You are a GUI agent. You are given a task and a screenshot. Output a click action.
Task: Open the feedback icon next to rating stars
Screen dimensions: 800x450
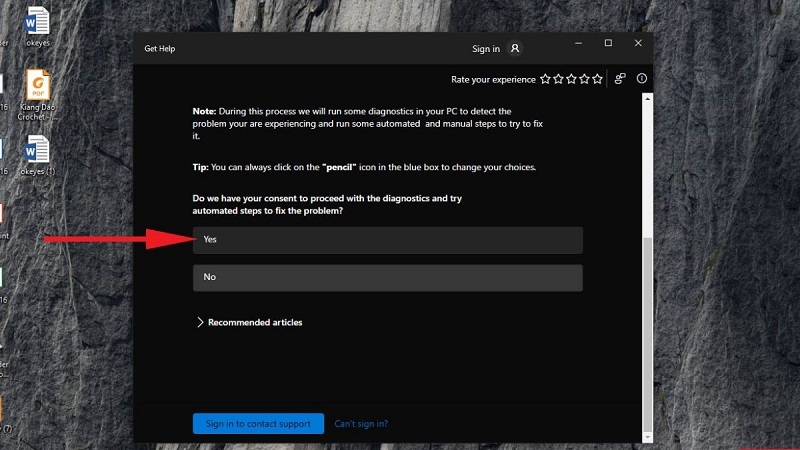[x=620, y=79]
